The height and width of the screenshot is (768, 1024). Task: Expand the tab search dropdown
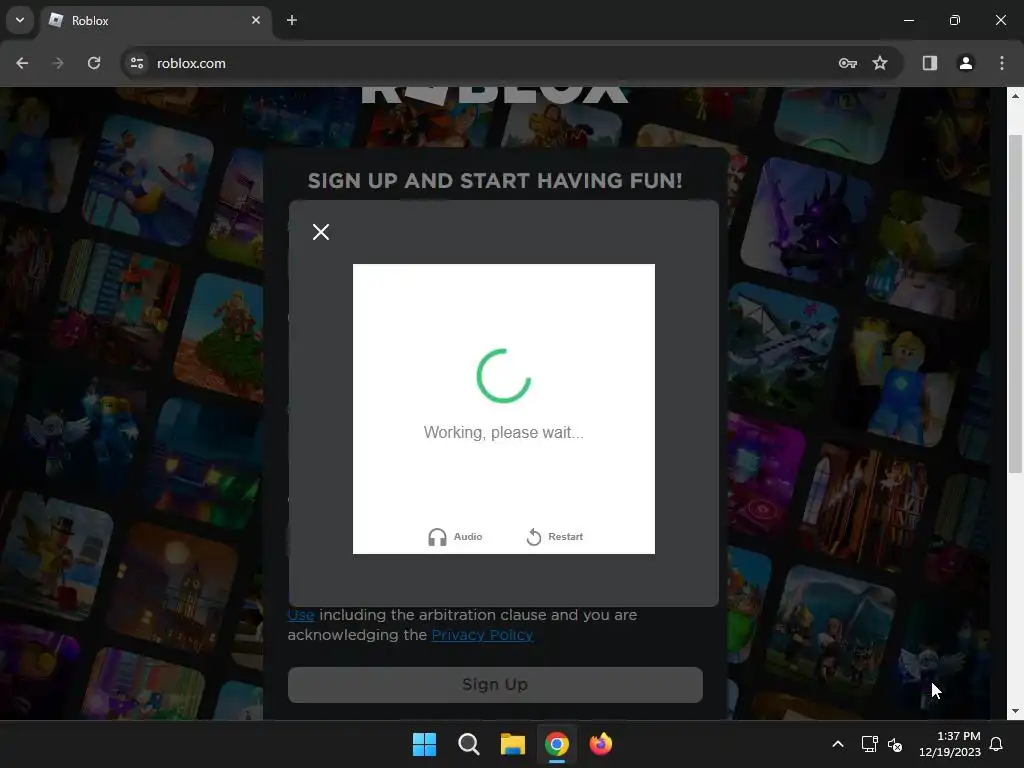(x=20, y=20)
